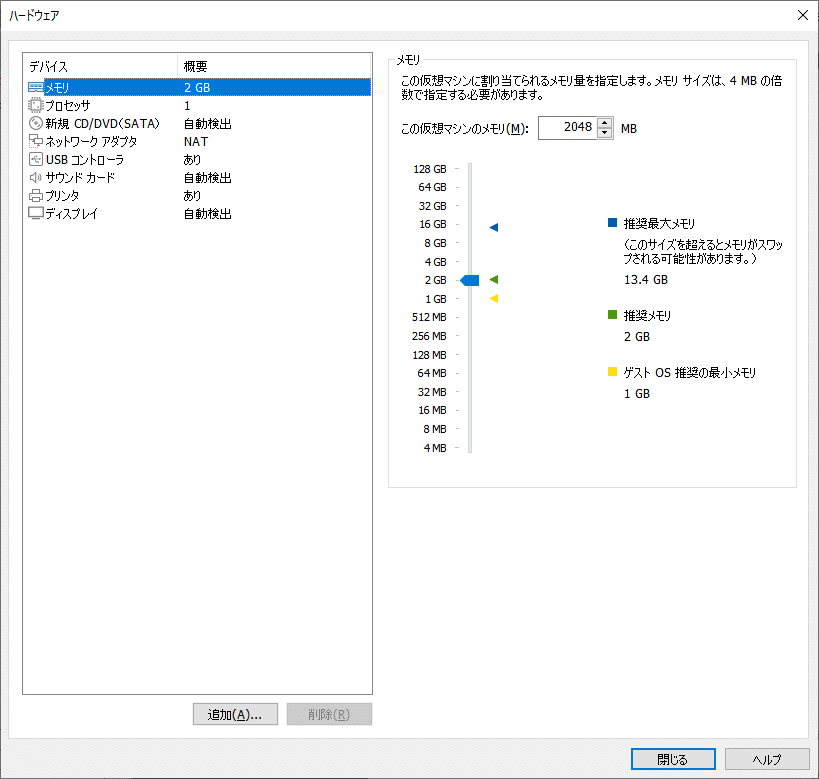The image size is (819, 779).
Task: Click the 4 MB scale label
Action: click(435, 448)
